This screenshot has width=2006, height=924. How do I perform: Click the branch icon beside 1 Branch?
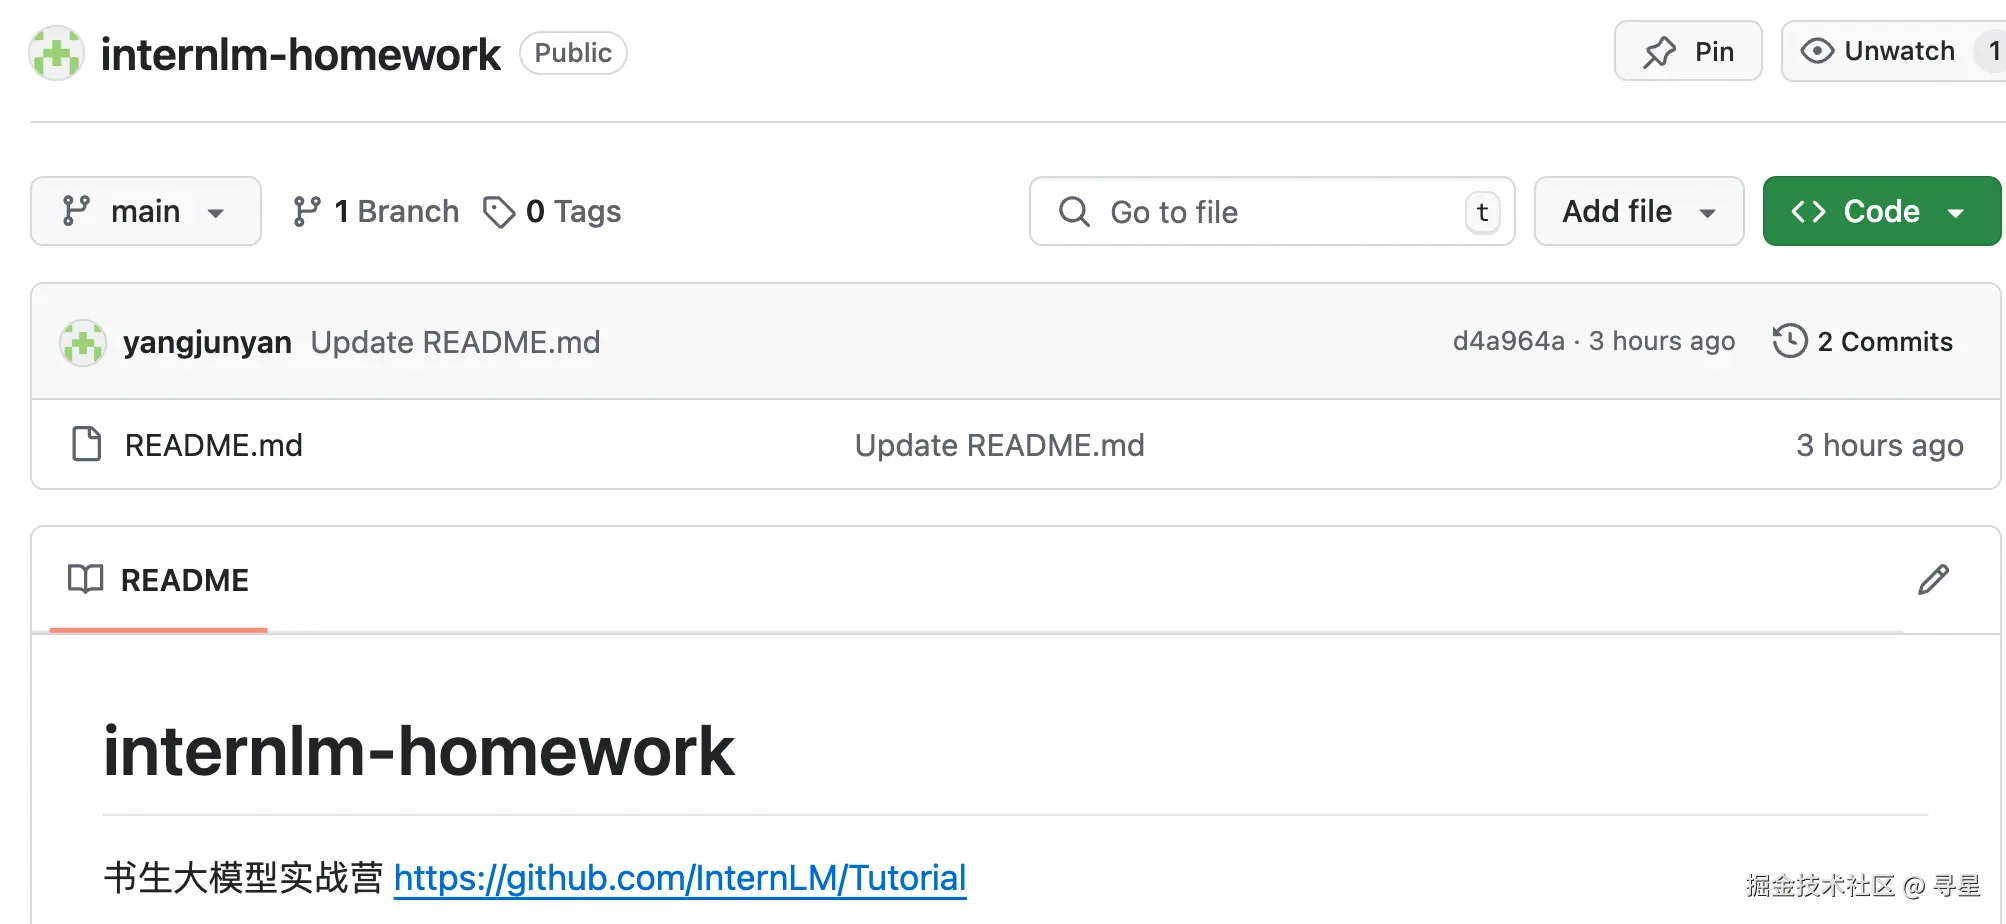click(306, 212)
